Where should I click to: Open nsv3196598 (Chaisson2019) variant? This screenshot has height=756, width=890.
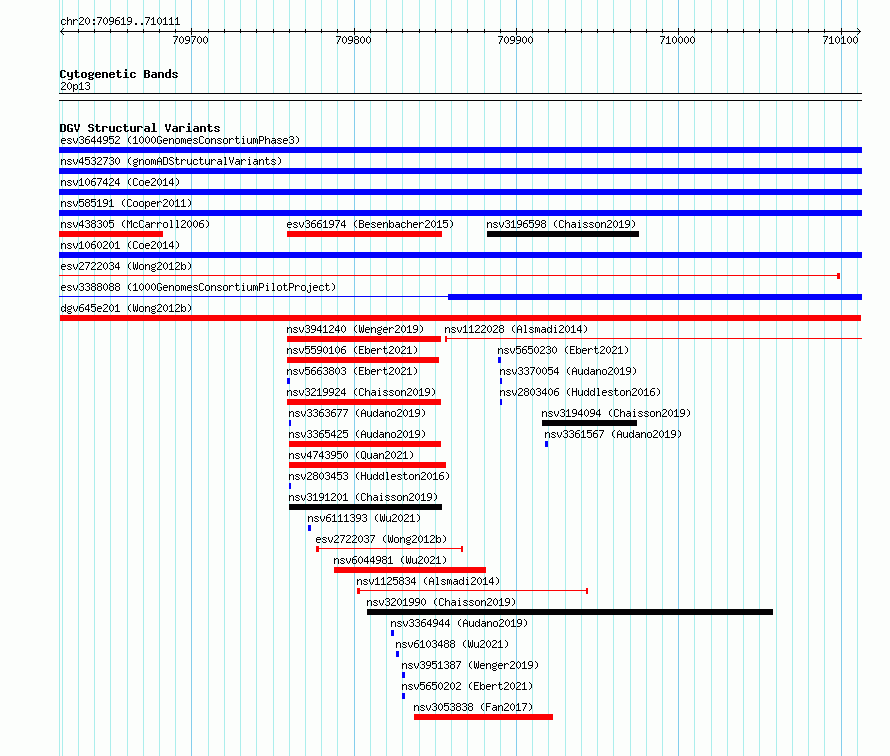(561, 224)
